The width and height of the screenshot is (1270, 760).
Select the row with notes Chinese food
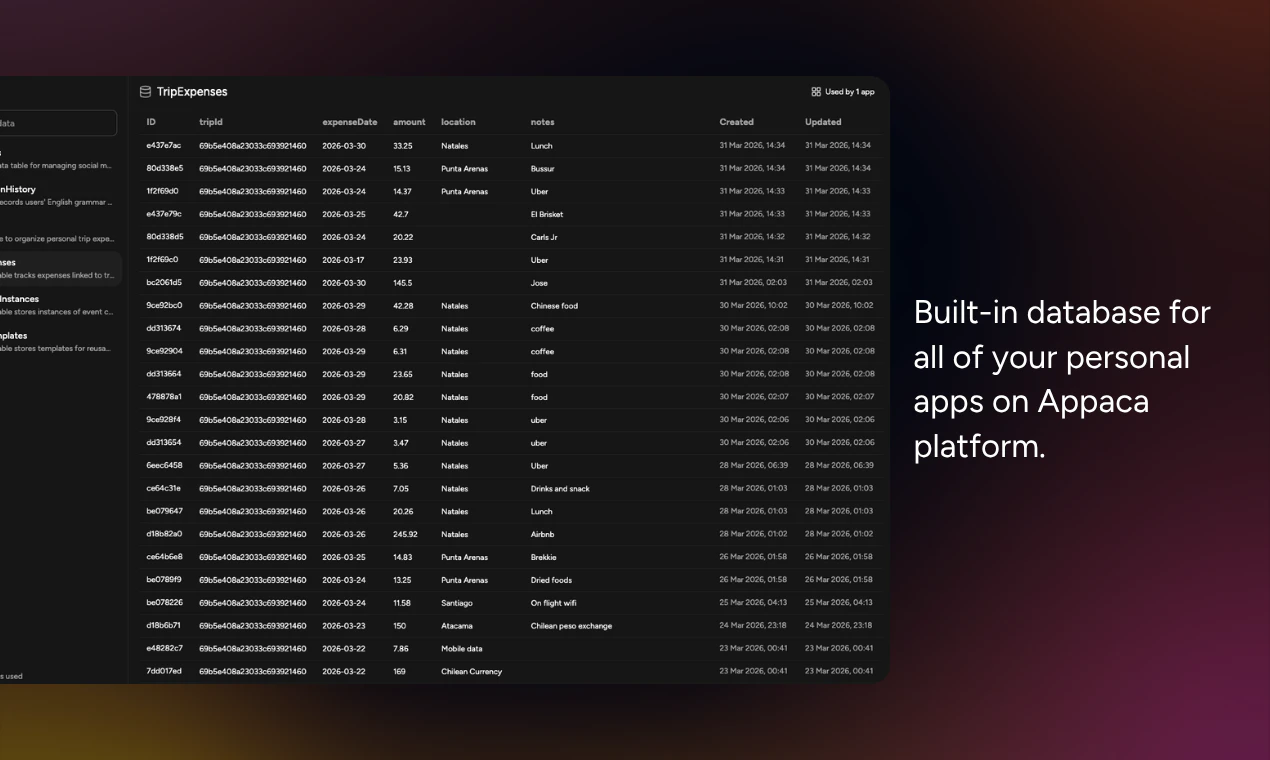coord(500,305)
